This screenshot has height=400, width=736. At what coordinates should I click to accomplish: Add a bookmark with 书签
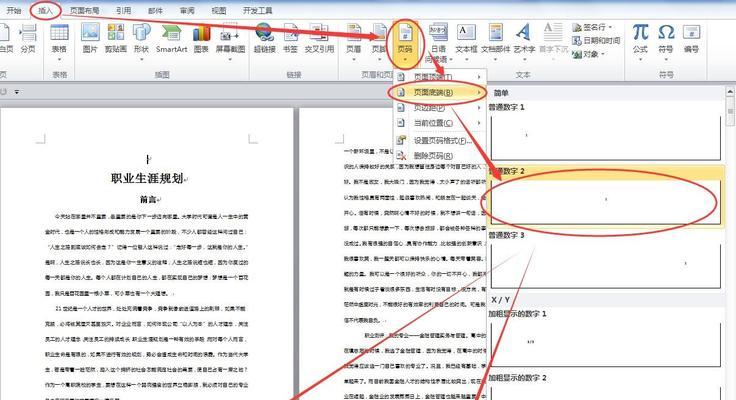tap(291, 39)
